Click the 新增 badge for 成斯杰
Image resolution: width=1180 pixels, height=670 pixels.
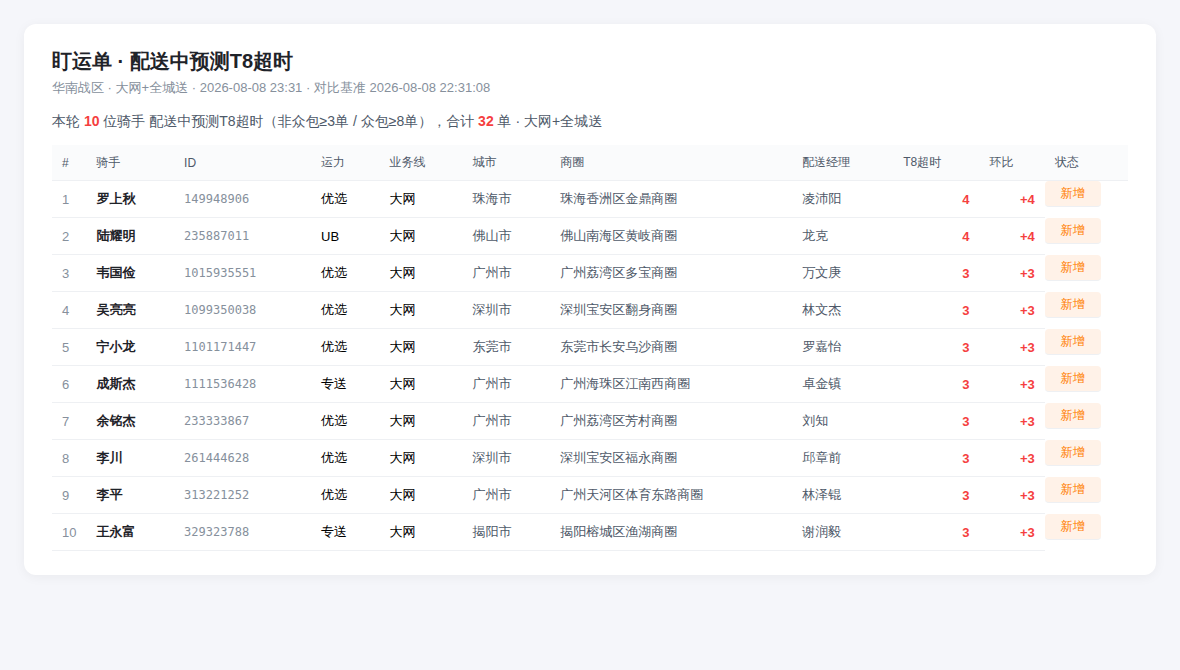1072,378
